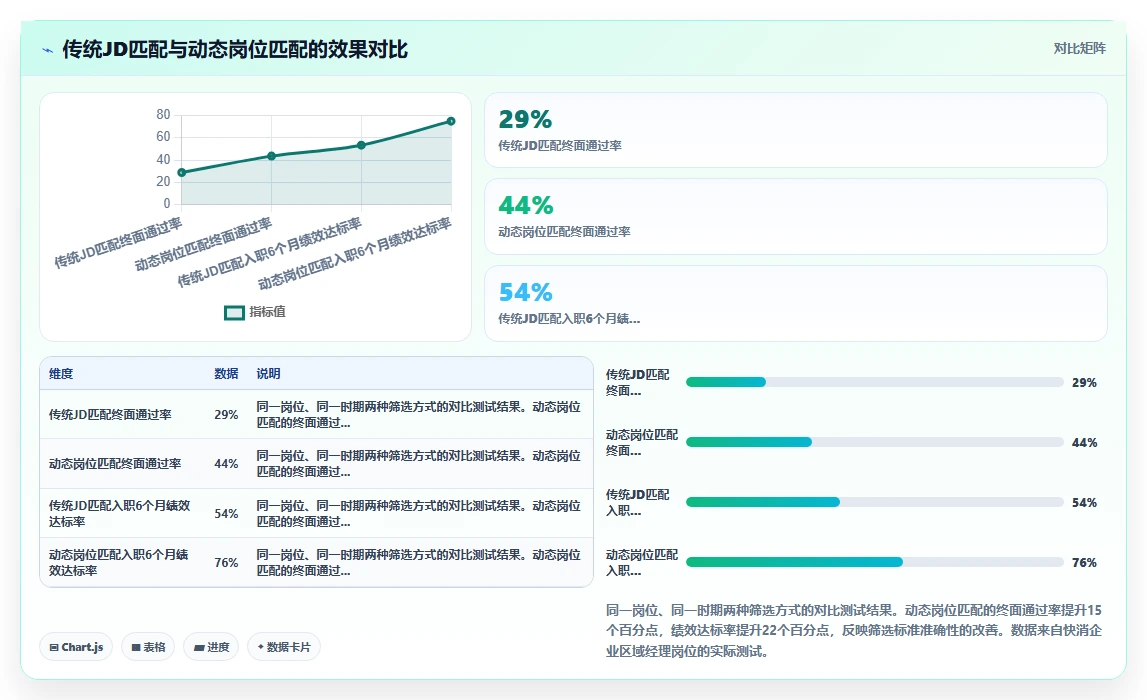Click the 说明 column header
Image resolution: width=1147 pixels, height=700 pixels.
[268, 374]
